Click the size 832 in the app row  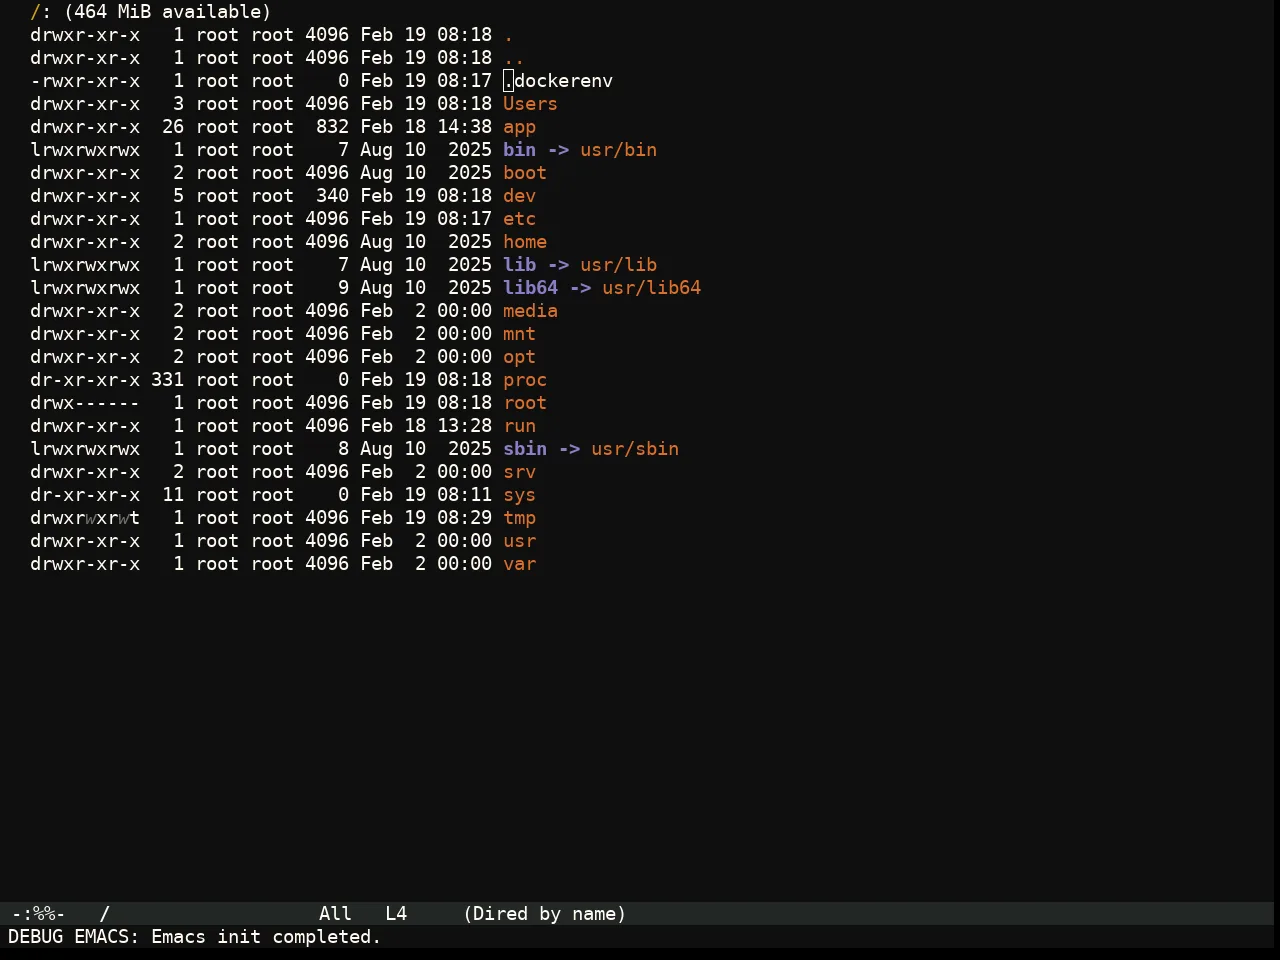[x=332, y=127]
